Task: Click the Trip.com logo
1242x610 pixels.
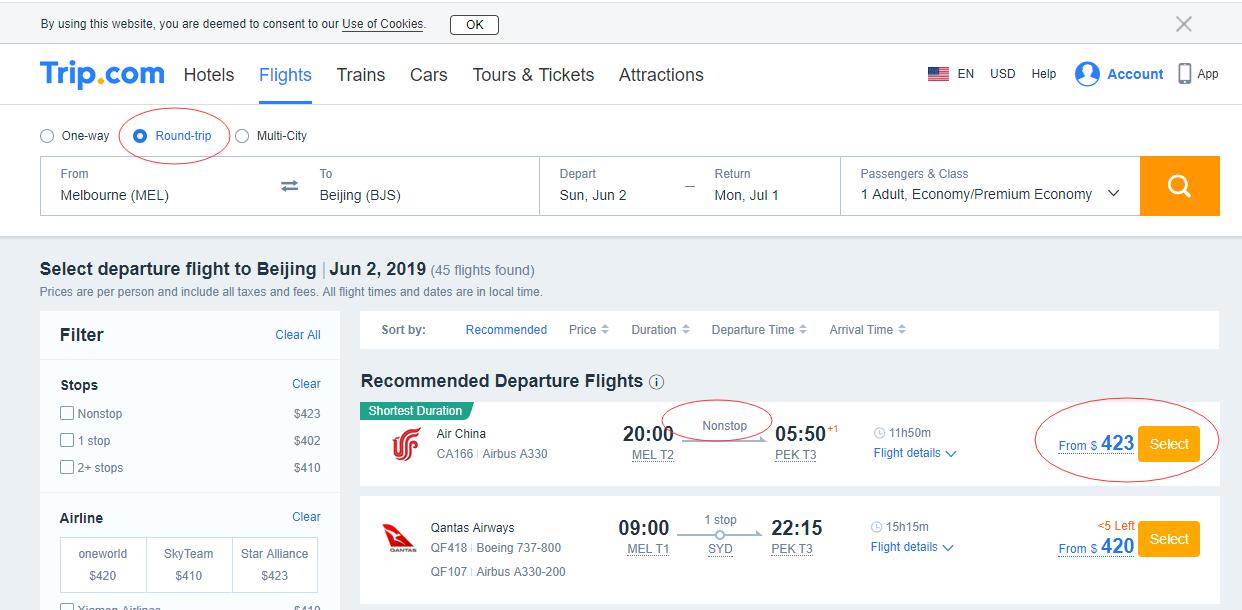Action: point(102,74)
